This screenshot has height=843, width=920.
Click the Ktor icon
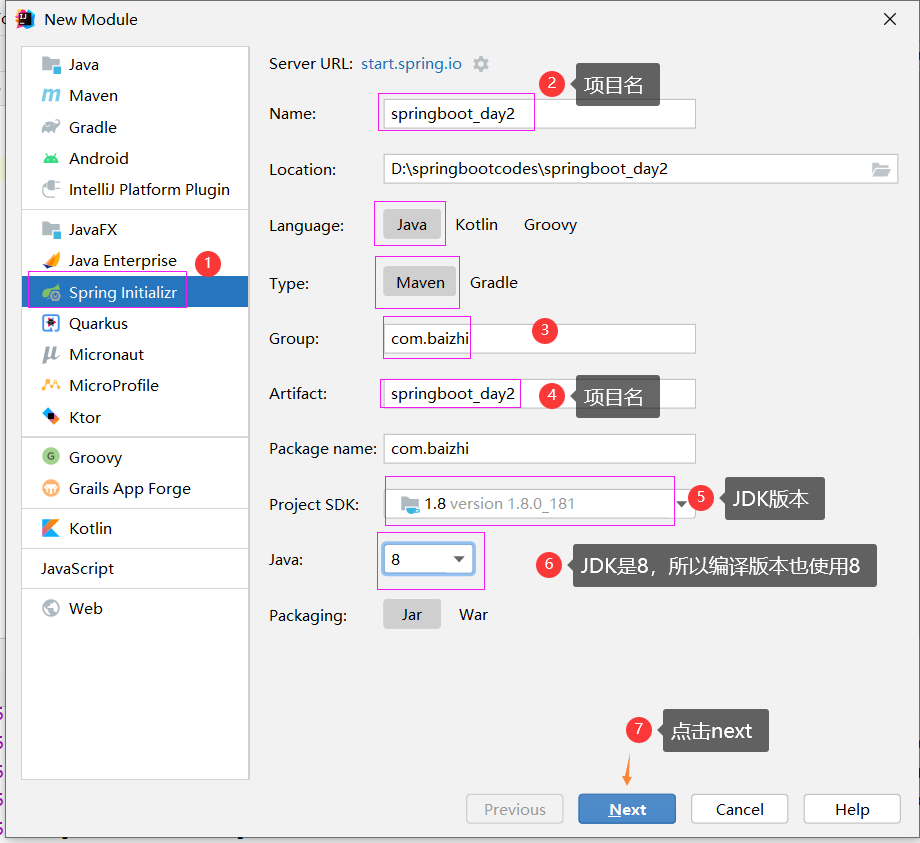(x=51, y=417)
